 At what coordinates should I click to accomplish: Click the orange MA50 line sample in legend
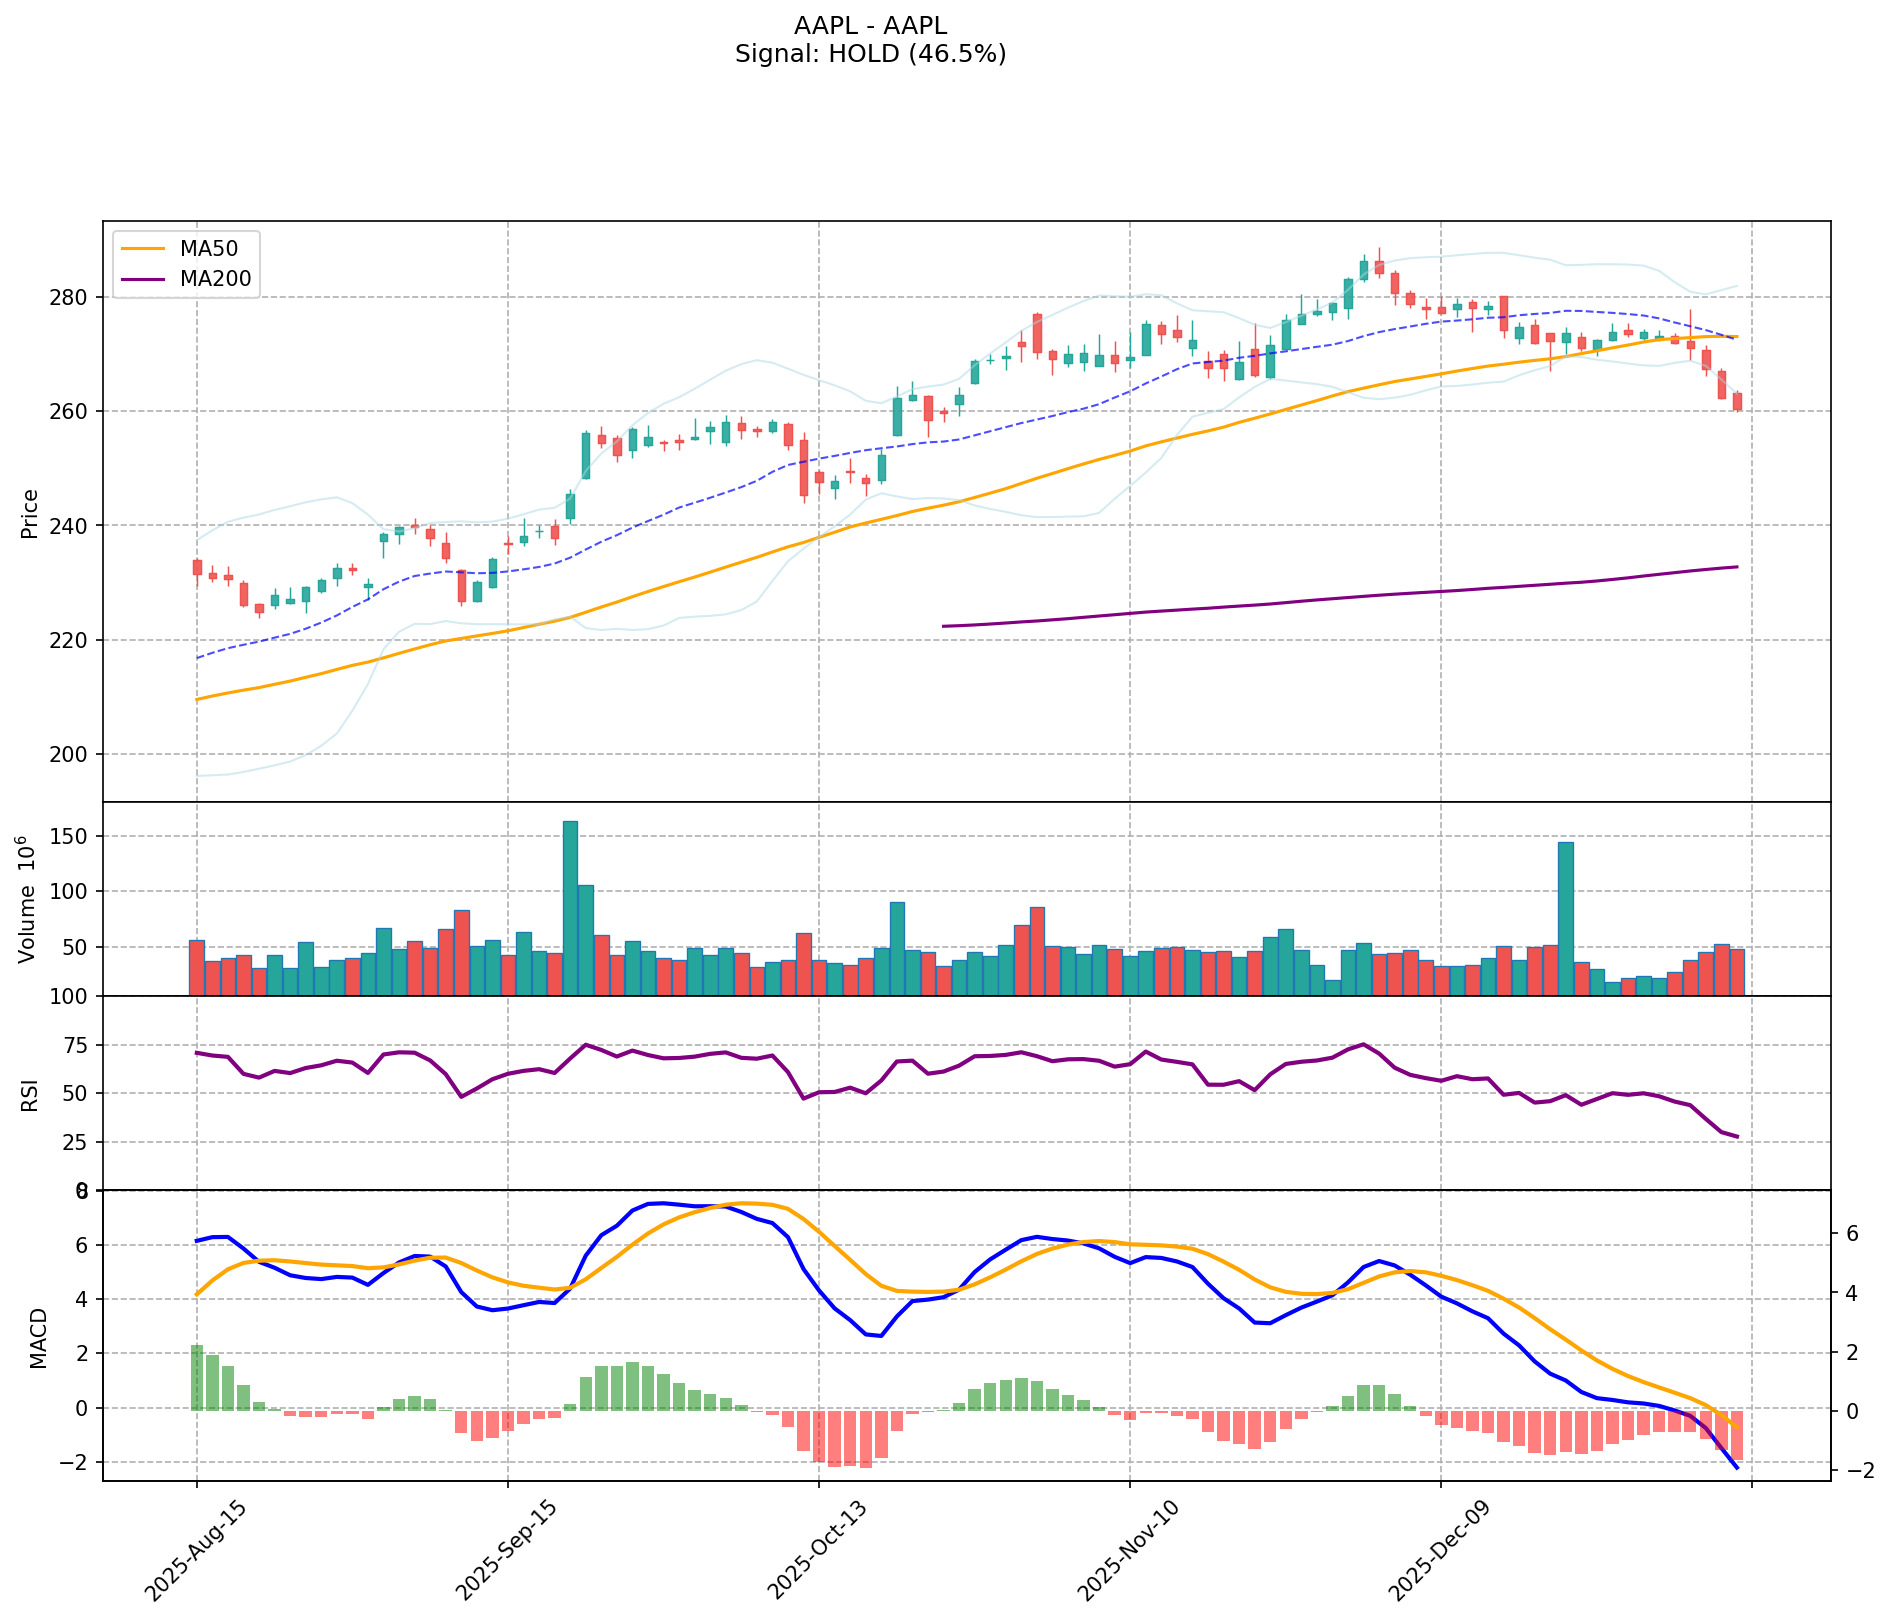tap(141, 246)
